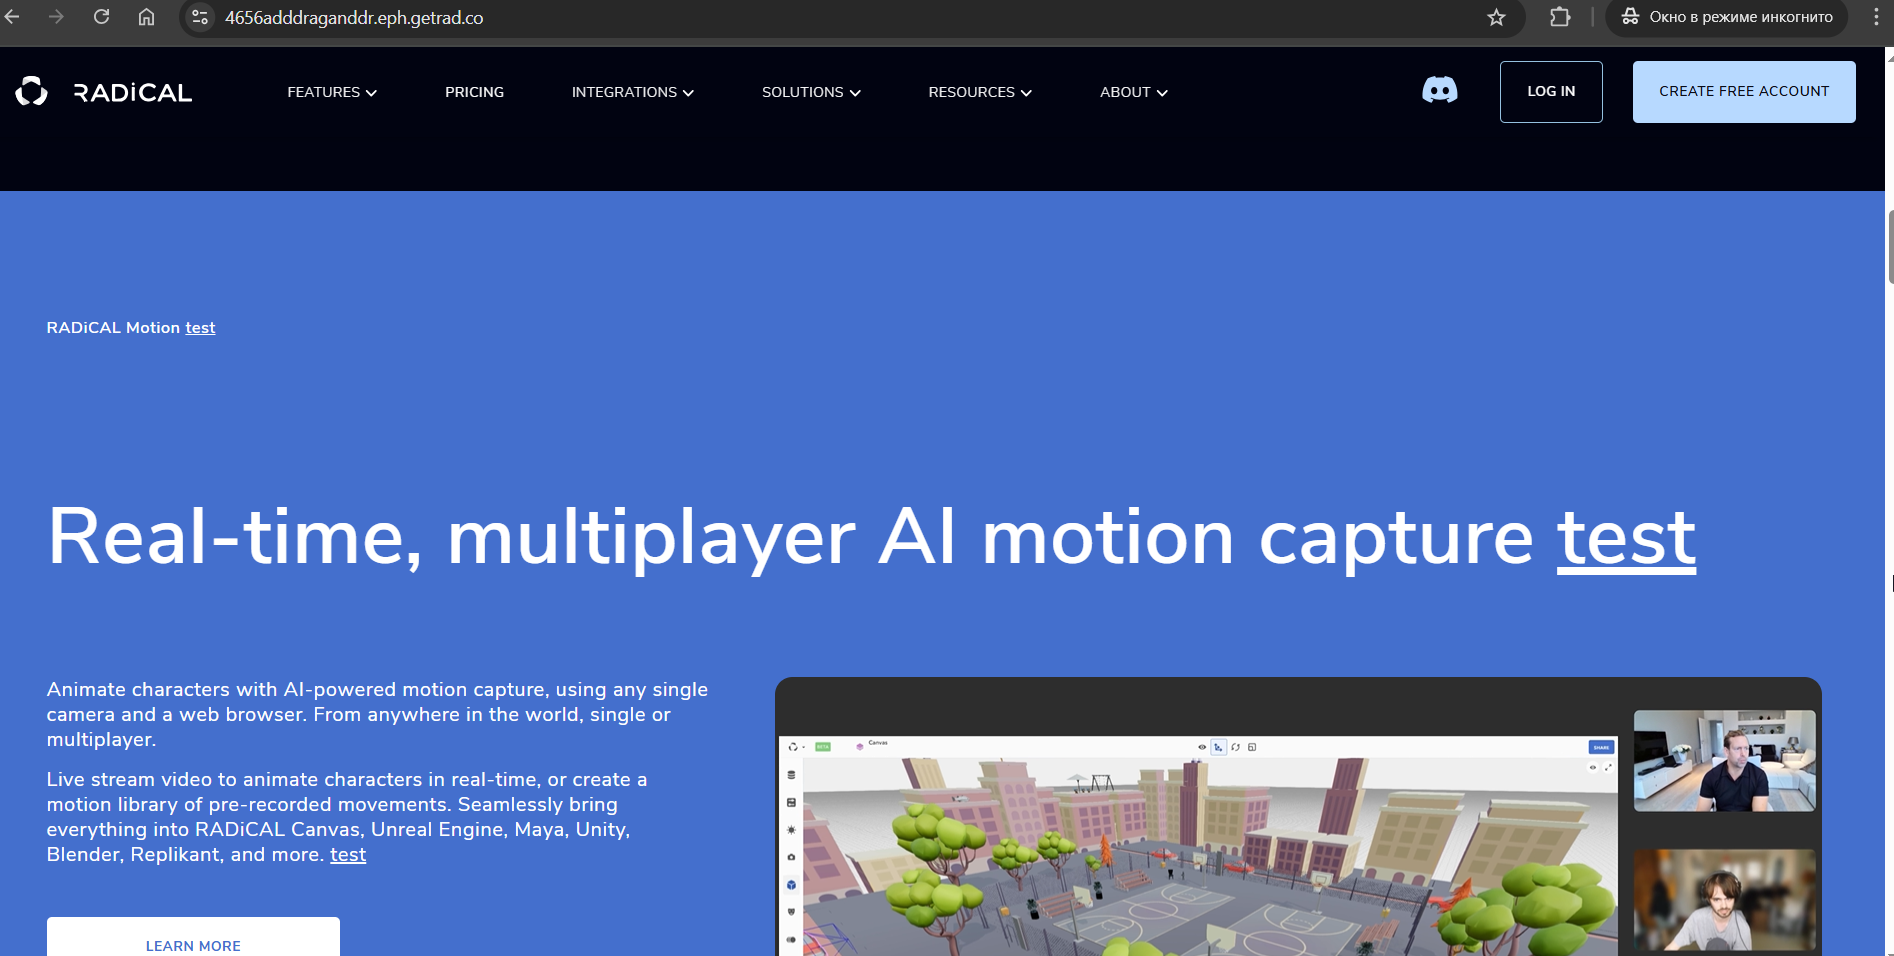Expand the ABOUT menu
This screenshot has height=956, width=1894.
[1134, 92]
